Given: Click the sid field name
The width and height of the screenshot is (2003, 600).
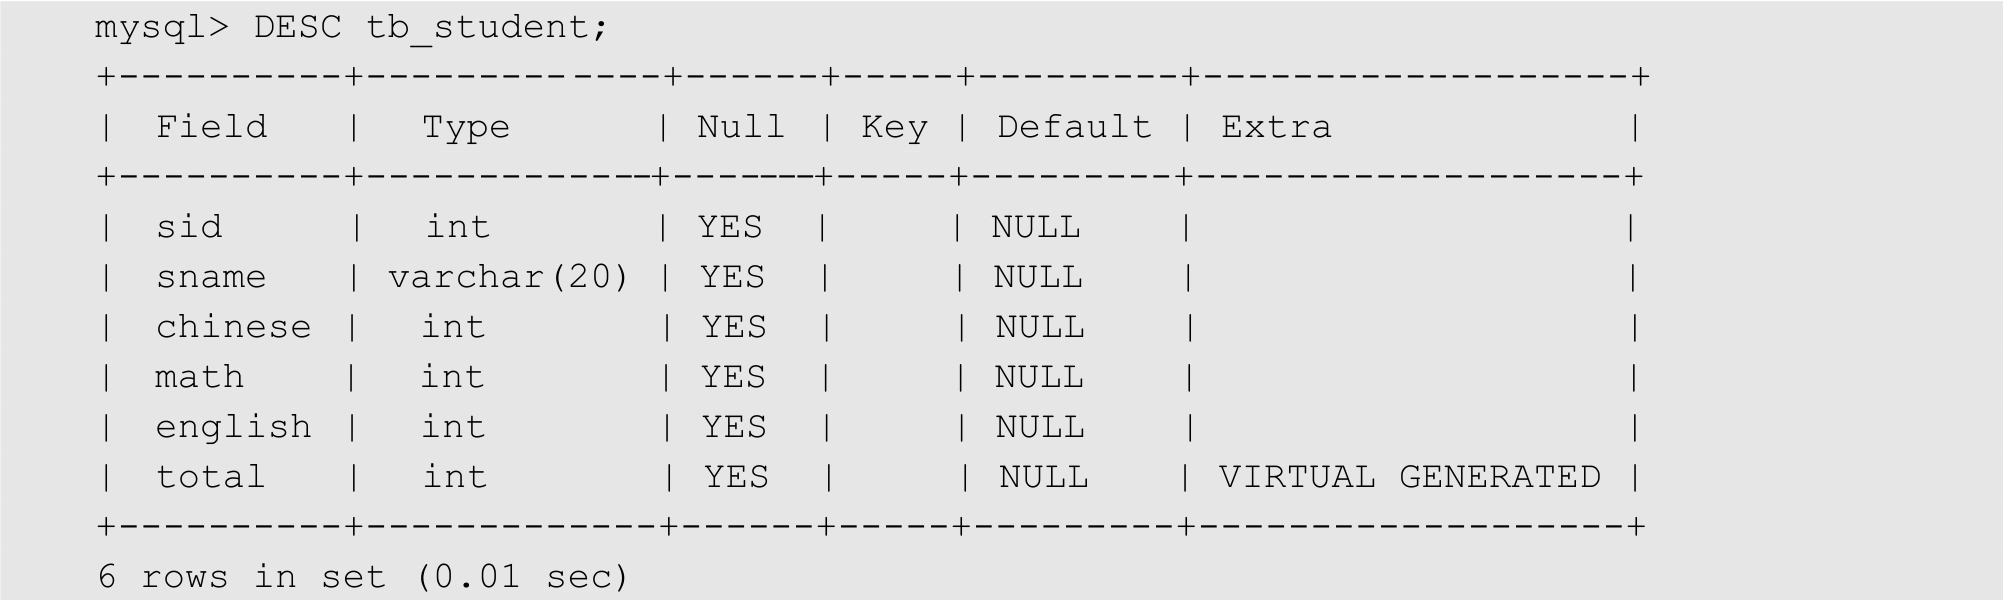Looking at the screenshot, I should pos(189,228).
